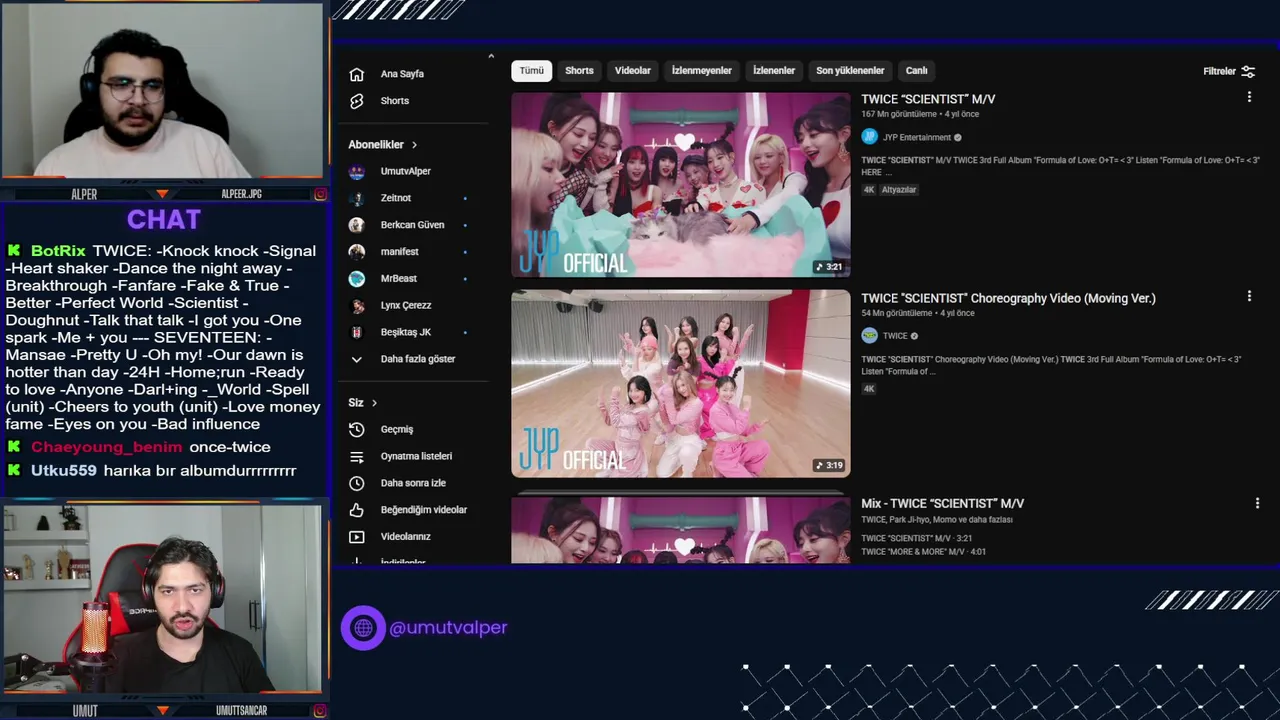Viewport: 1280px width, 720px height.
Task: Select the Son yüklenenler filter chip
Action: click(850, 71)
